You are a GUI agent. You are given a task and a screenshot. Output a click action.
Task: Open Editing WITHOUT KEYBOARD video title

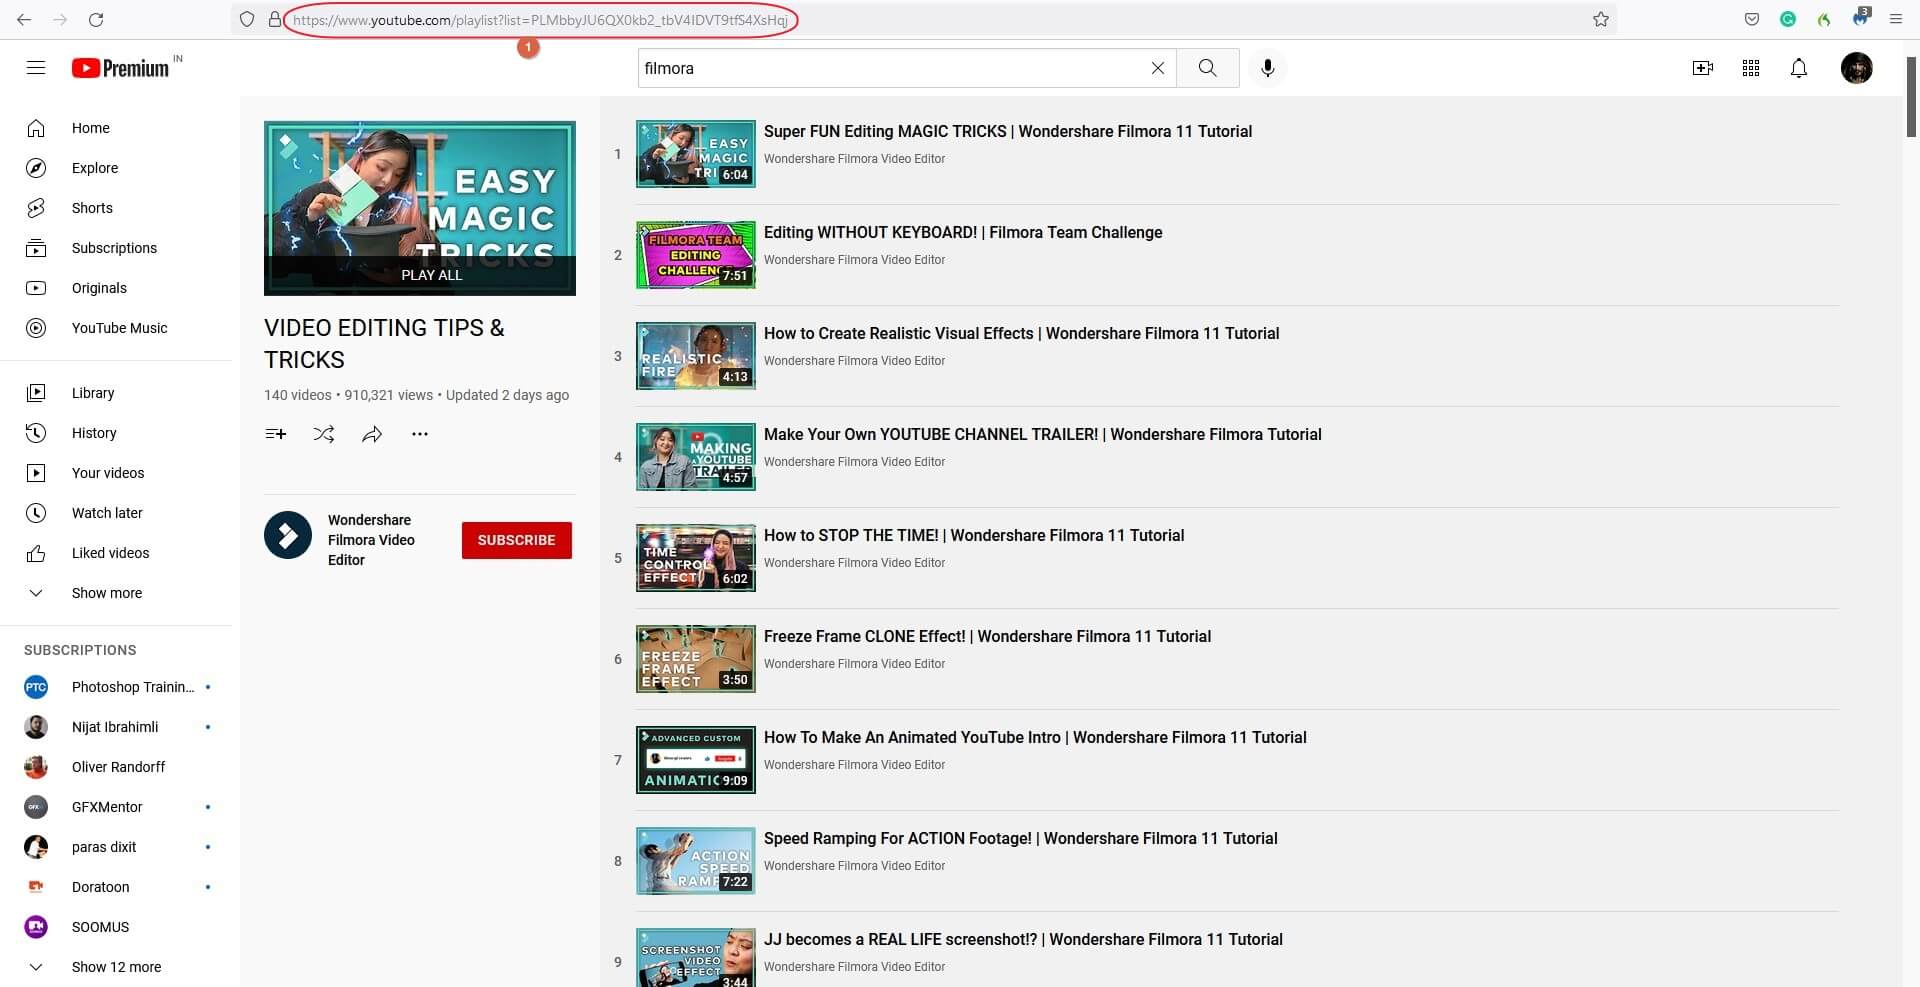[x=963, y=232]
